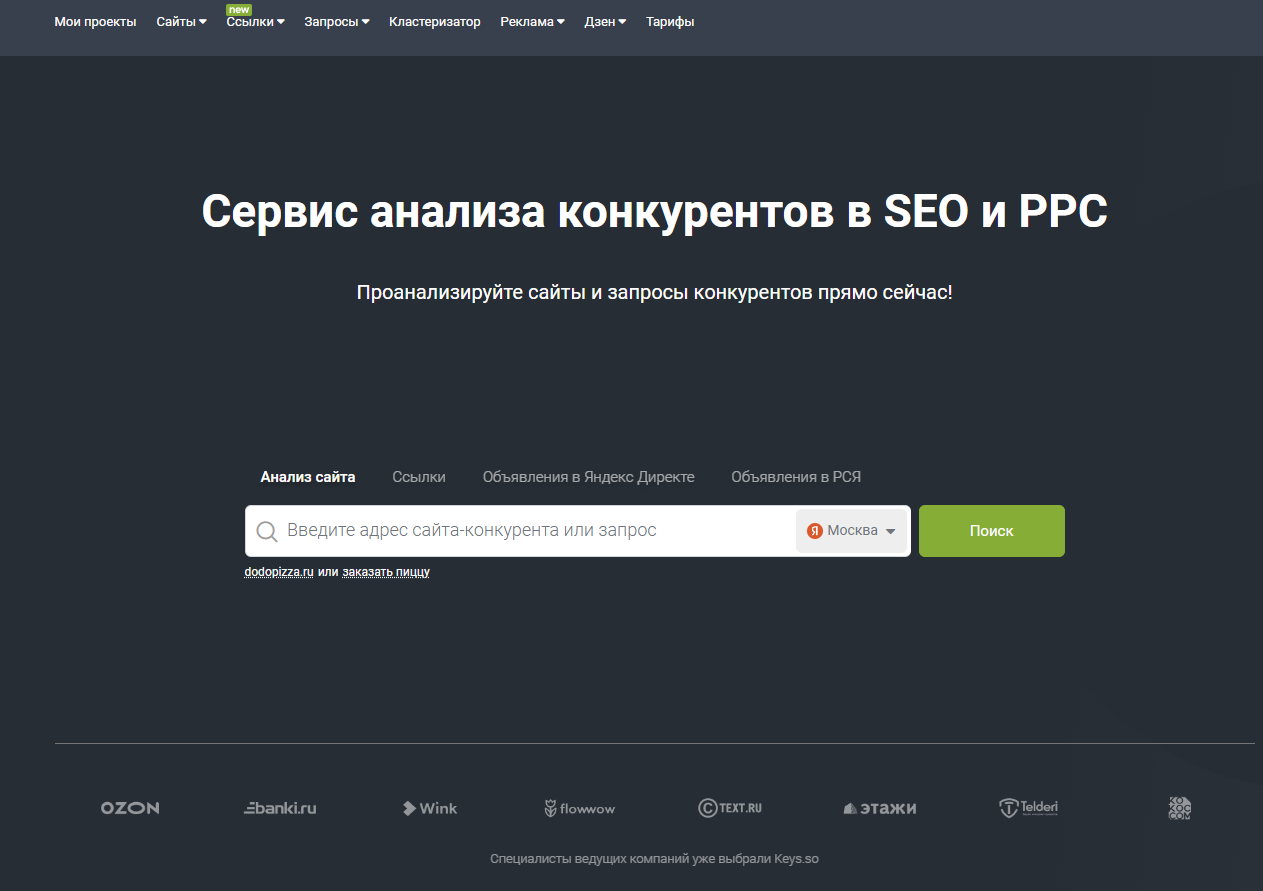Switch to the Ссылки search tab
Image resolution: width=1263 pixels, height=891 pixels.
[419, 477]
